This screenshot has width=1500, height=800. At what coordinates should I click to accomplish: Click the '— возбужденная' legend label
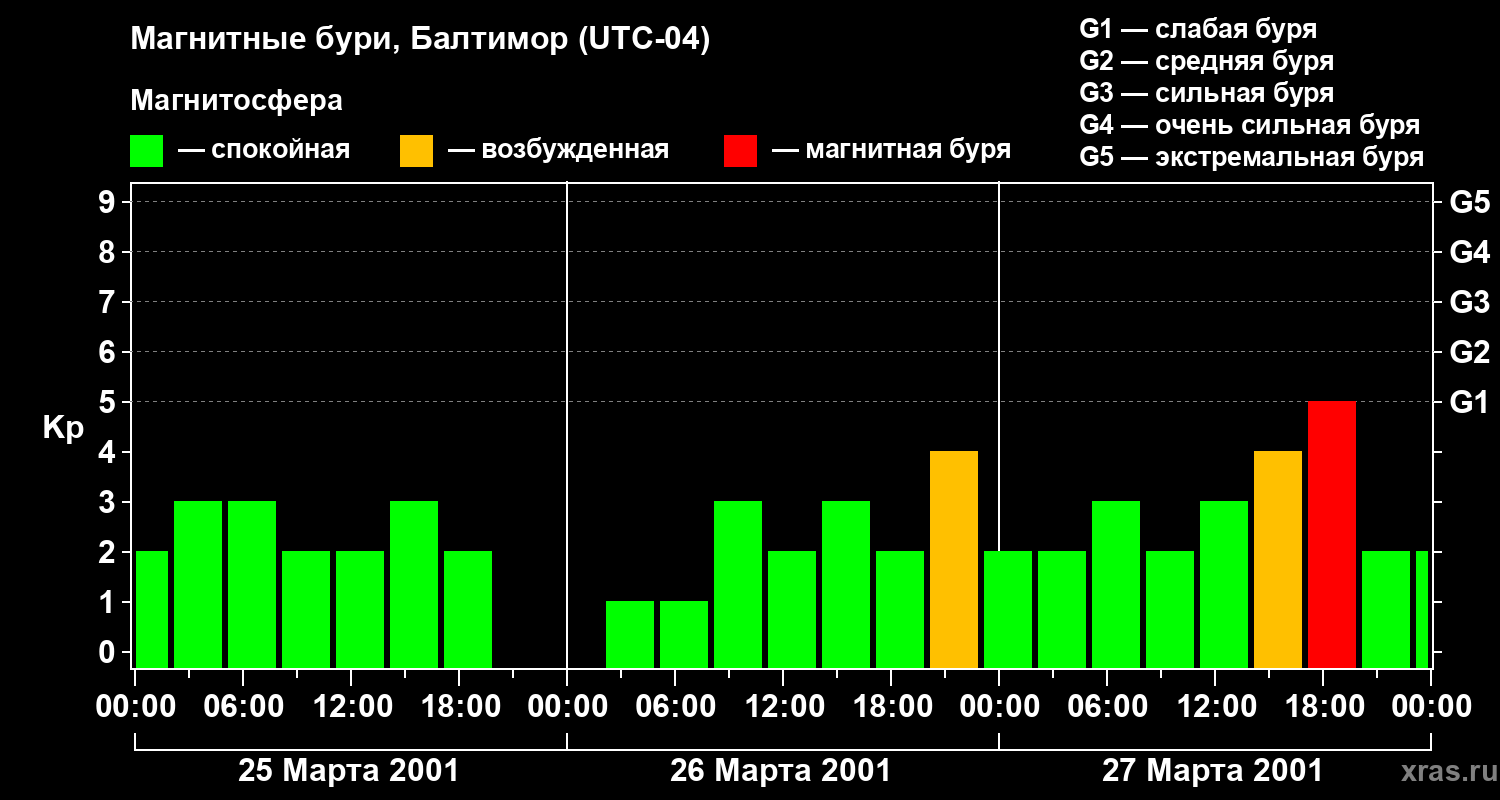click(558, 150)
